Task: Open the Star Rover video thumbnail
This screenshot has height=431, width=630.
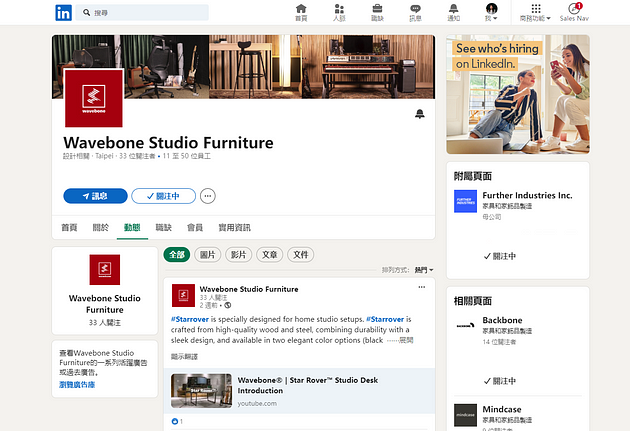Action: point(201,391)
